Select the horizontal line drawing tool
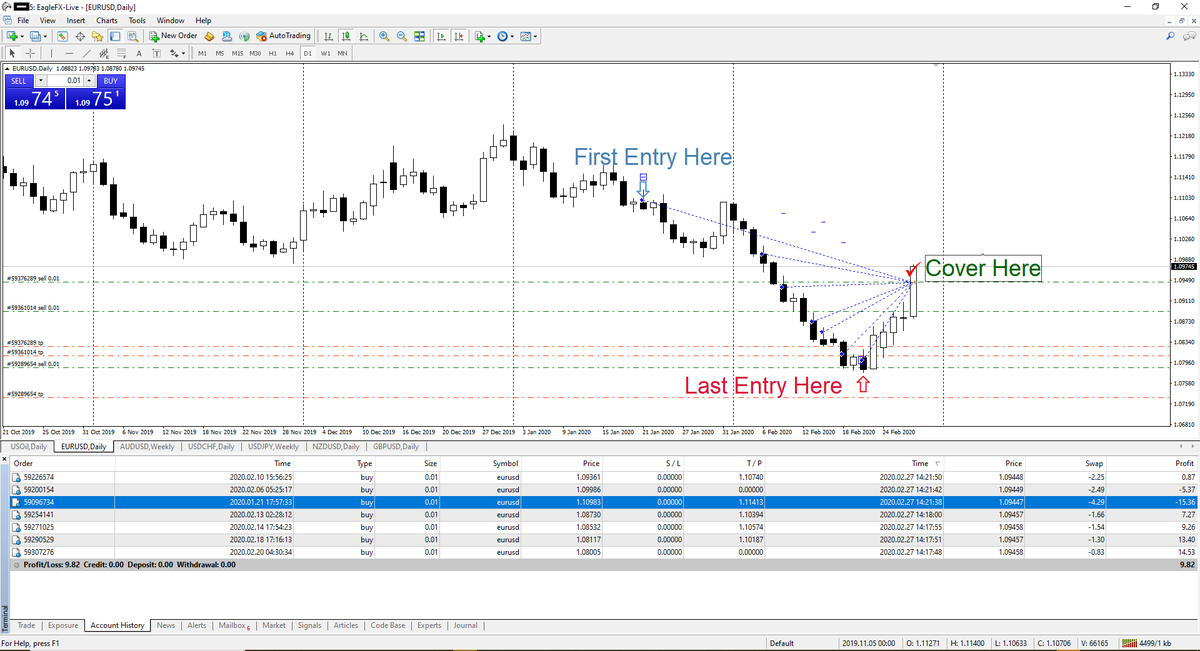 pyautogui.click(x=70, y=53)
